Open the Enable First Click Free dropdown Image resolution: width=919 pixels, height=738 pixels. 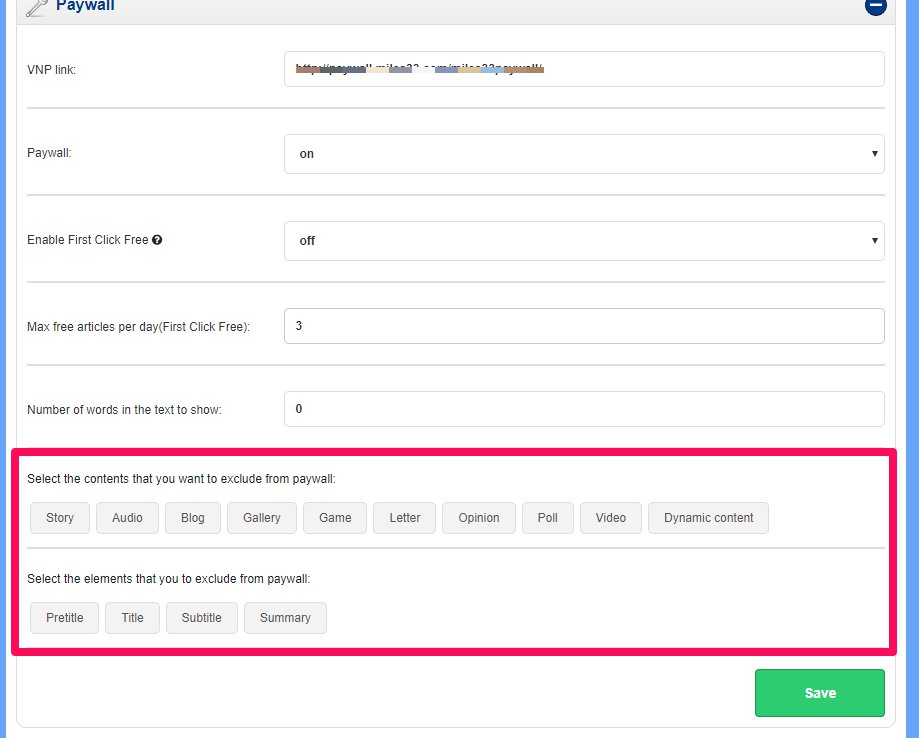584,241
